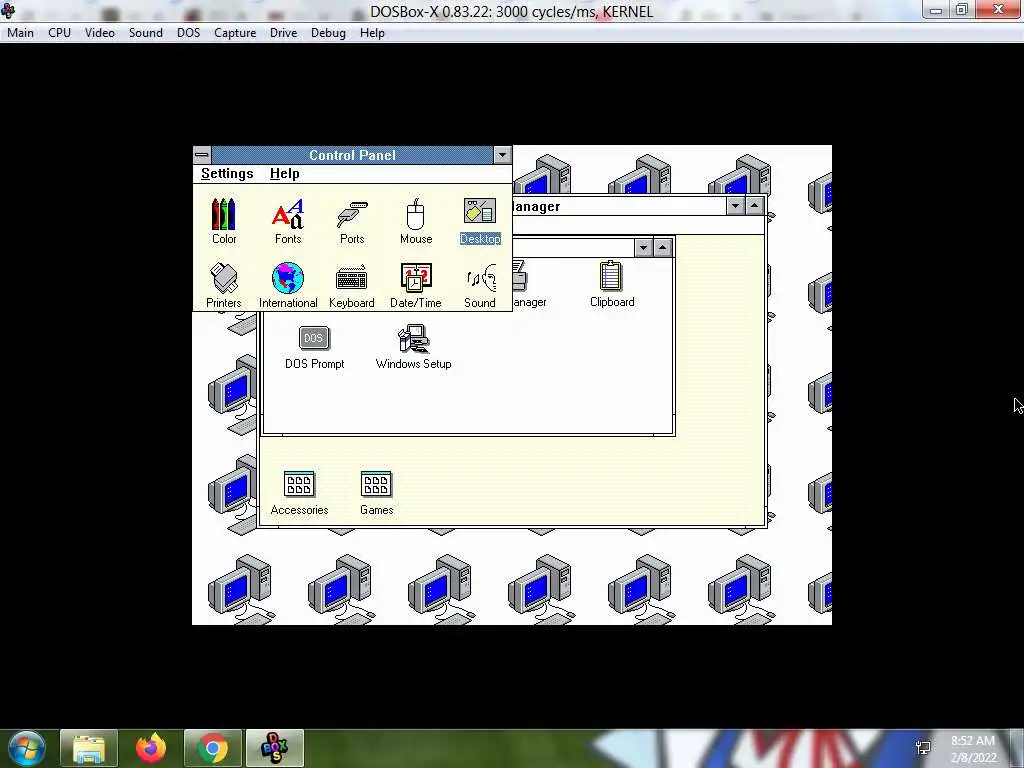Open DOSBox-X Debug menu

[x=328, y=33]
